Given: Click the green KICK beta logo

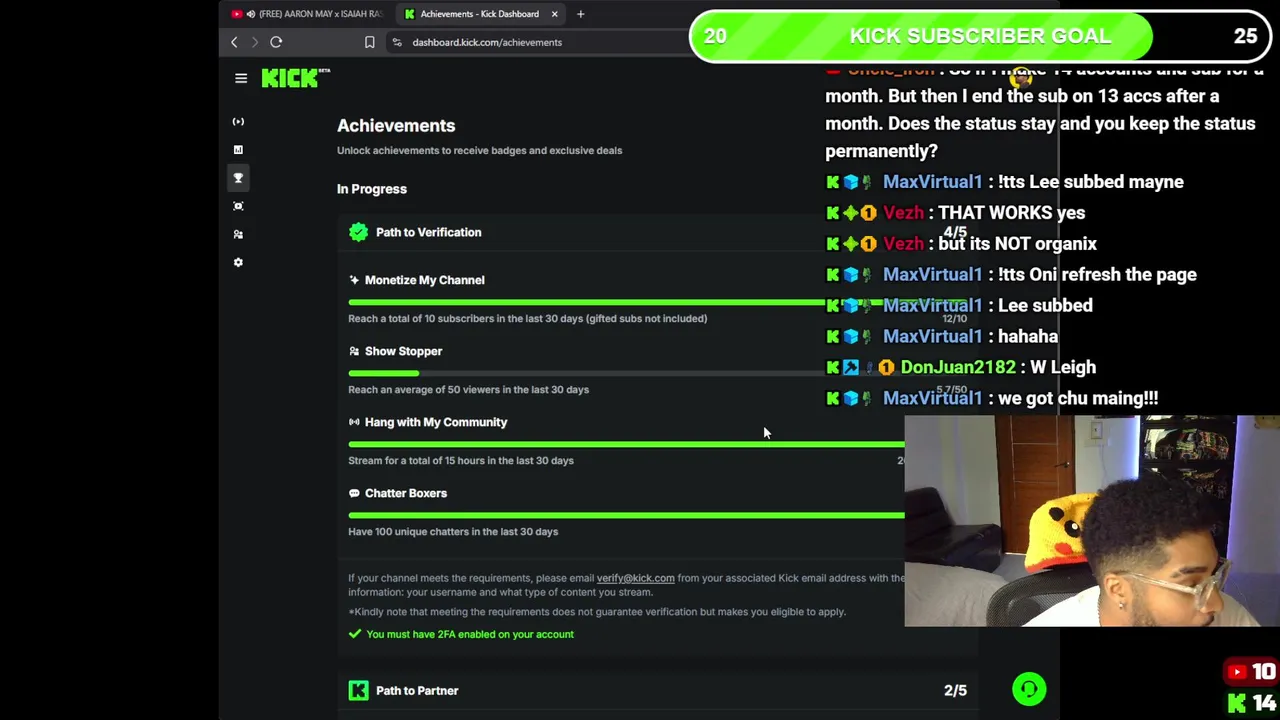Looking at the screenshot, I should click(x=295, y=77).
